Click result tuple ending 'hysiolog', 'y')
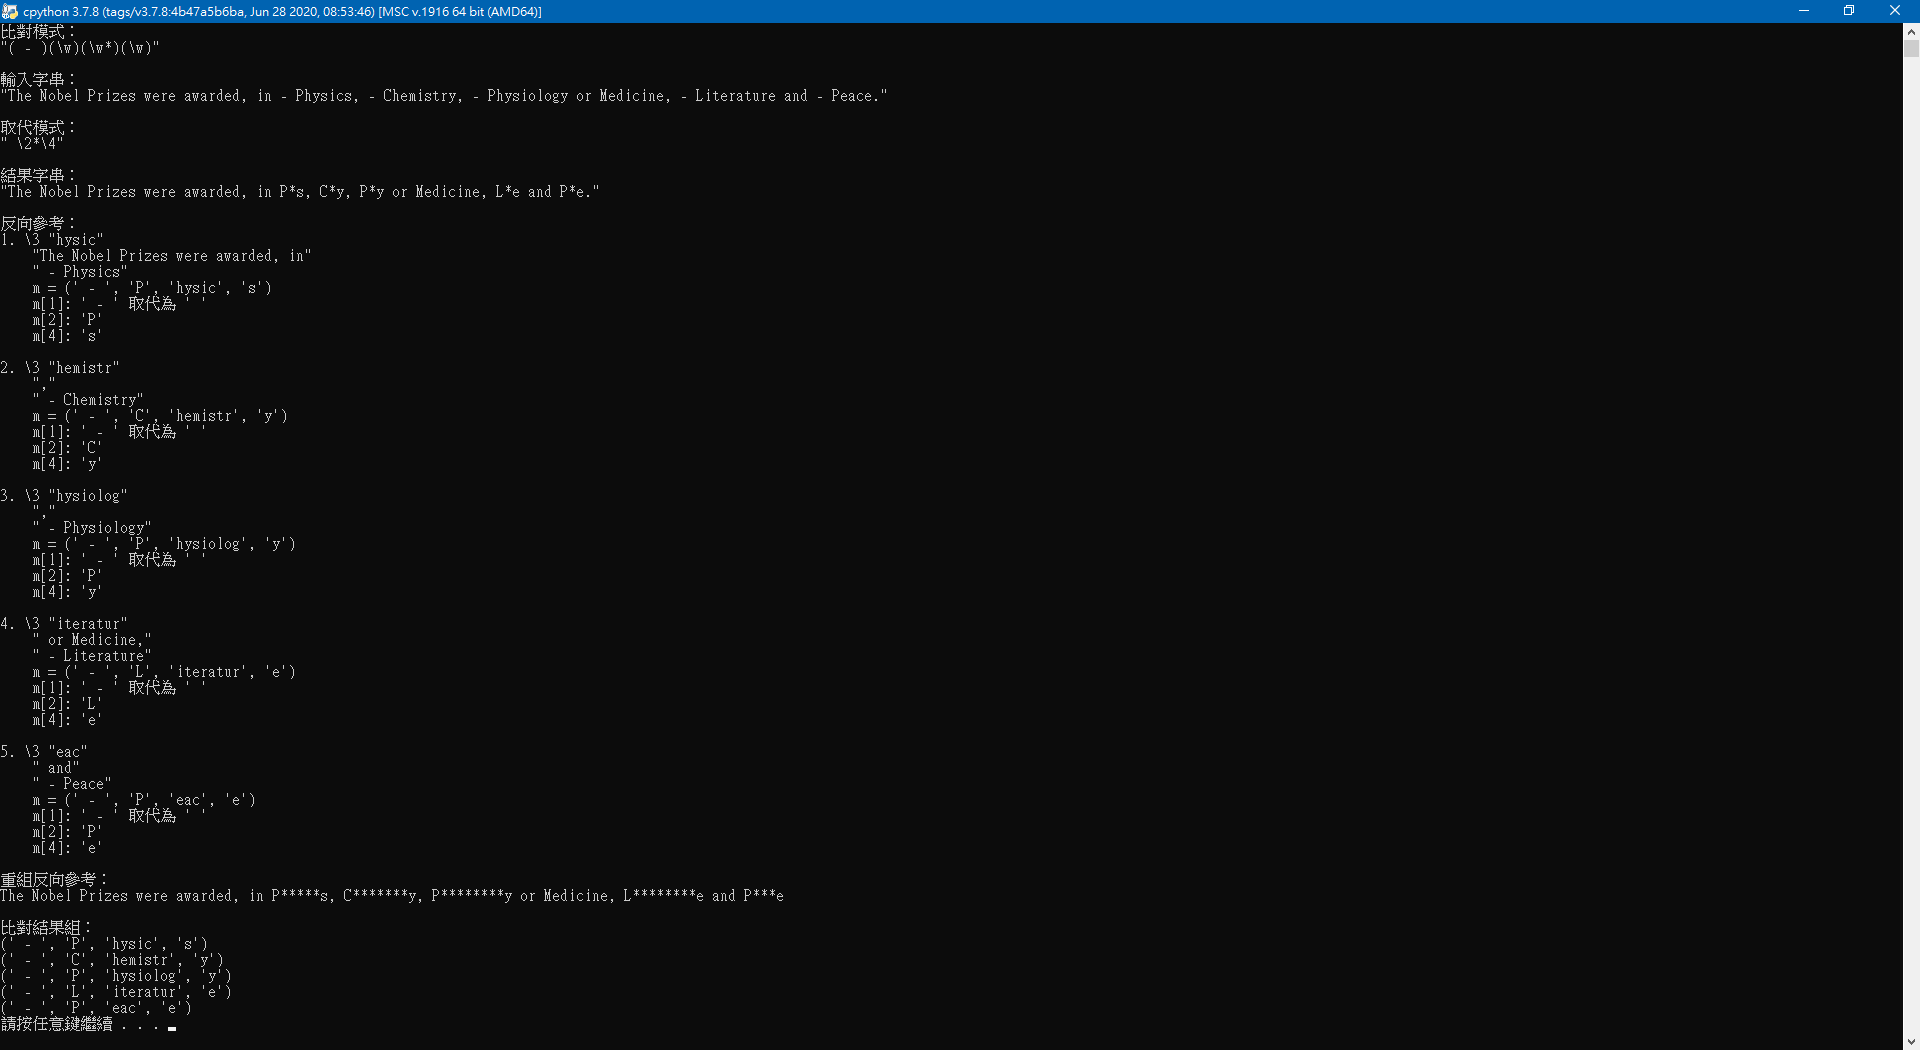 click(x=116, y=976)
